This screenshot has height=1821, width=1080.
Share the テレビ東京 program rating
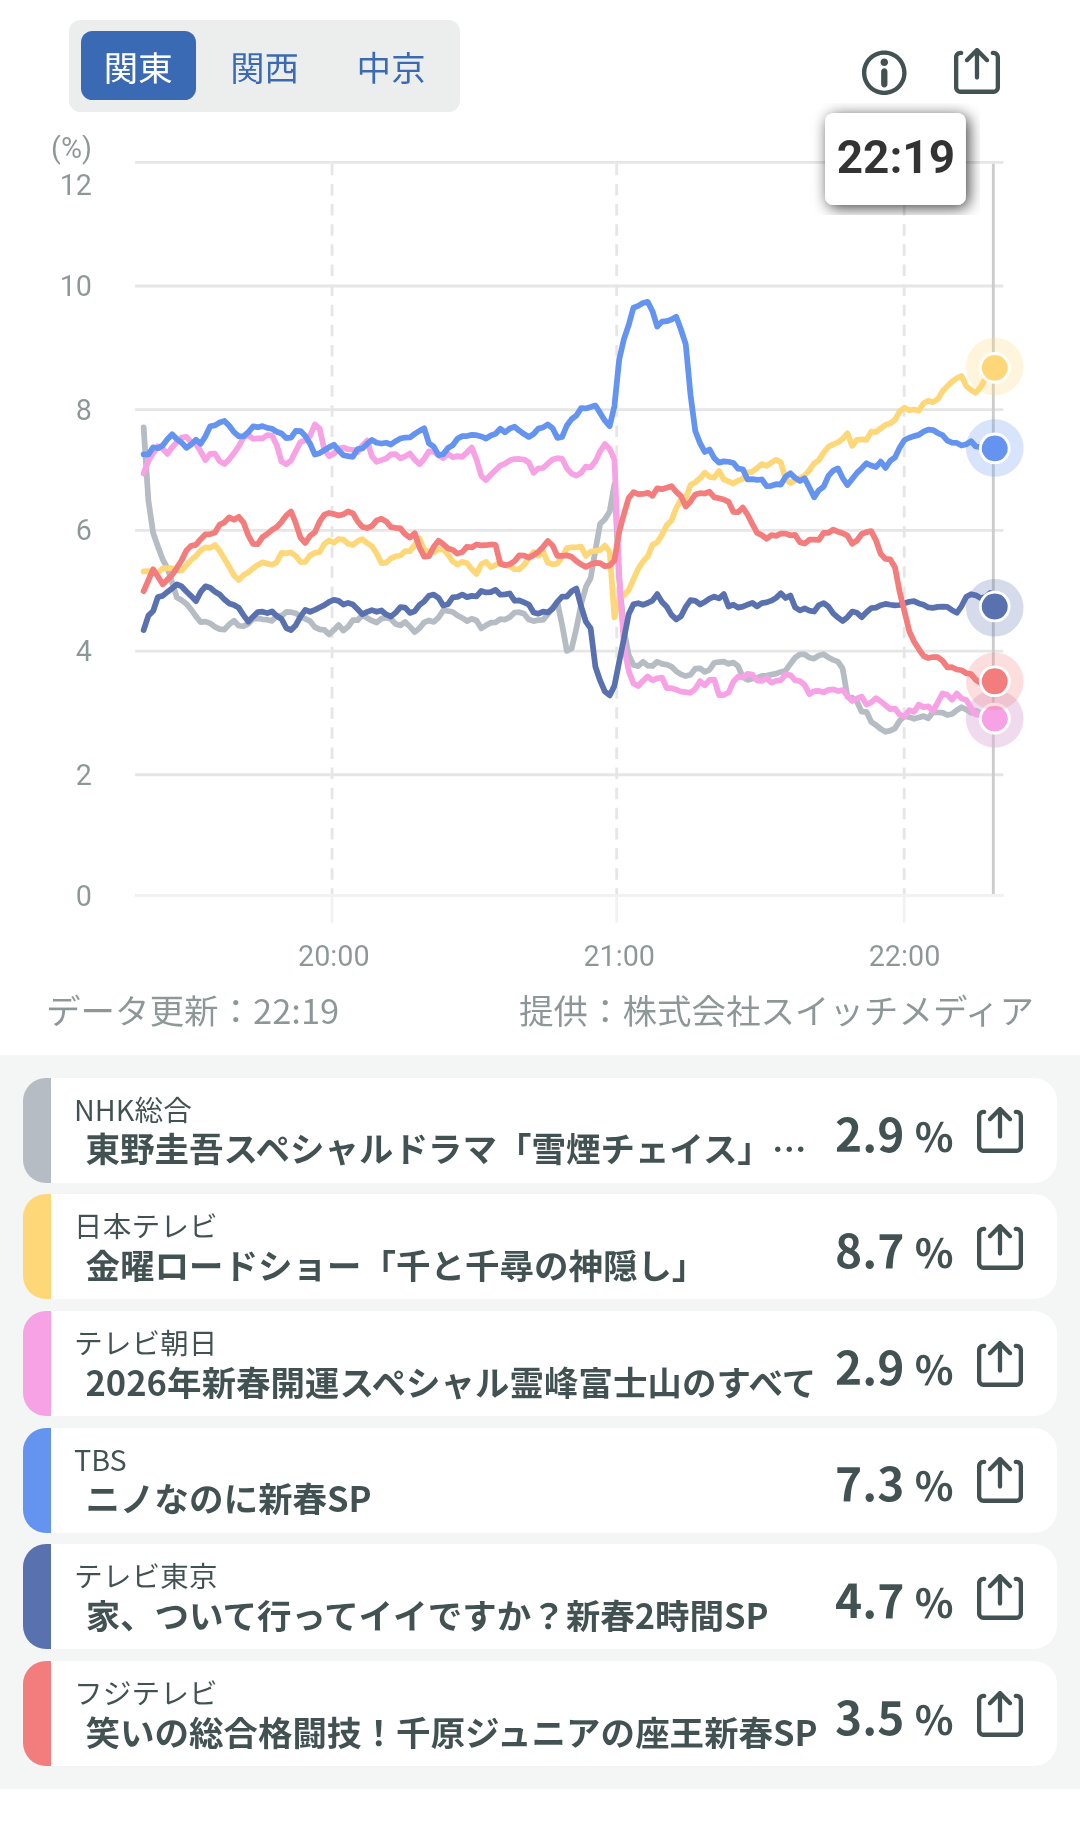999,1597
